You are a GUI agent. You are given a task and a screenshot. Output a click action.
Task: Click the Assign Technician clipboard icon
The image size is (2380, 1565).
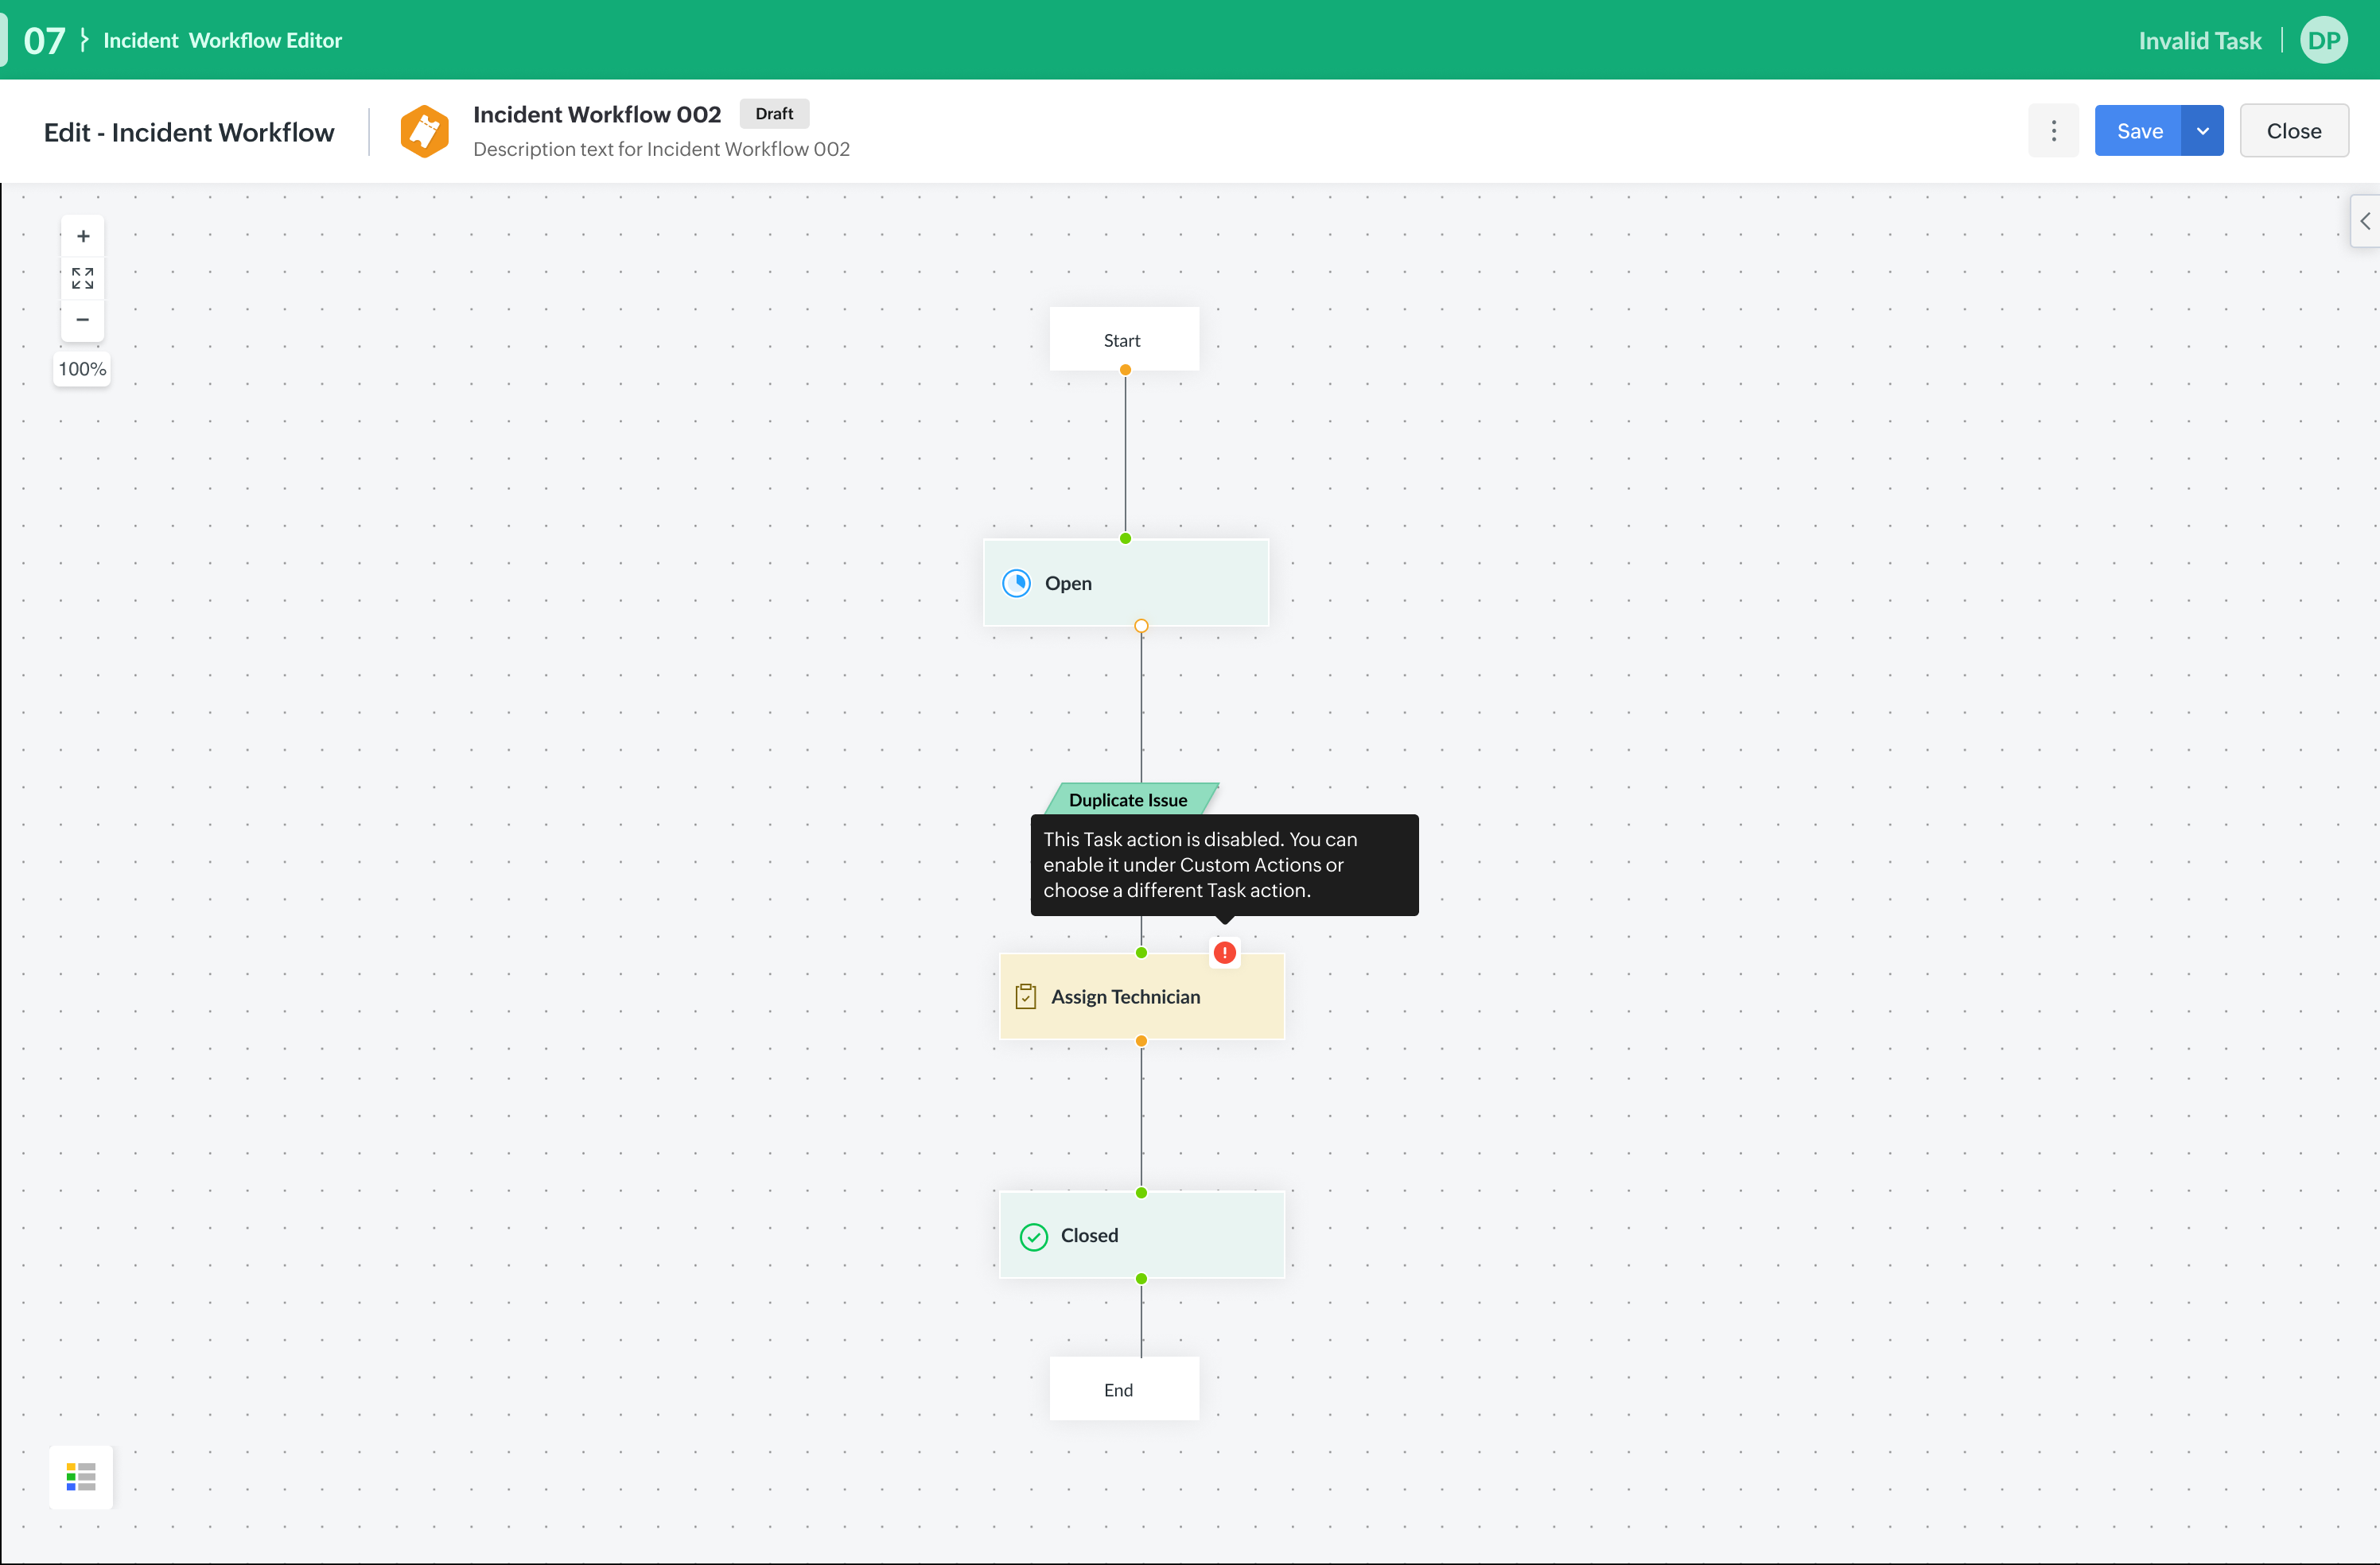1025,996
